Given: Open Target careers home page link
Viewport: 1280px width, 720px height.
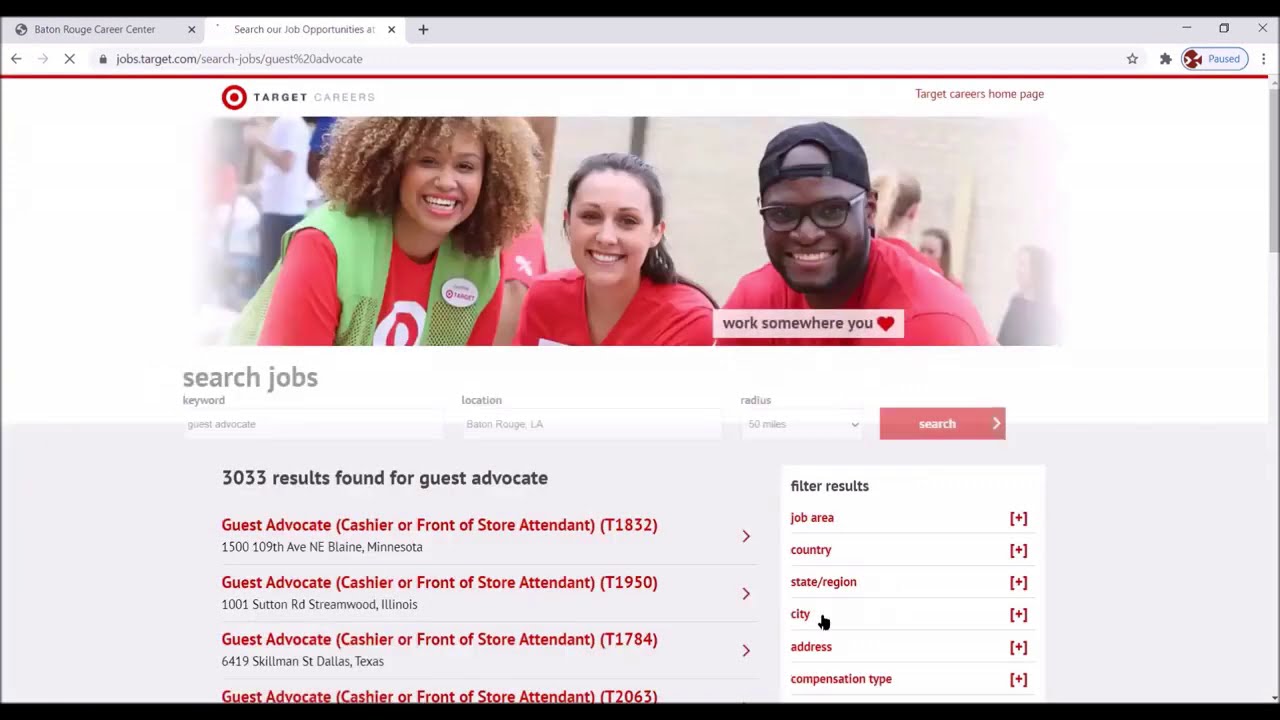Looking at the screenshot, I should (x=979, y=94).
